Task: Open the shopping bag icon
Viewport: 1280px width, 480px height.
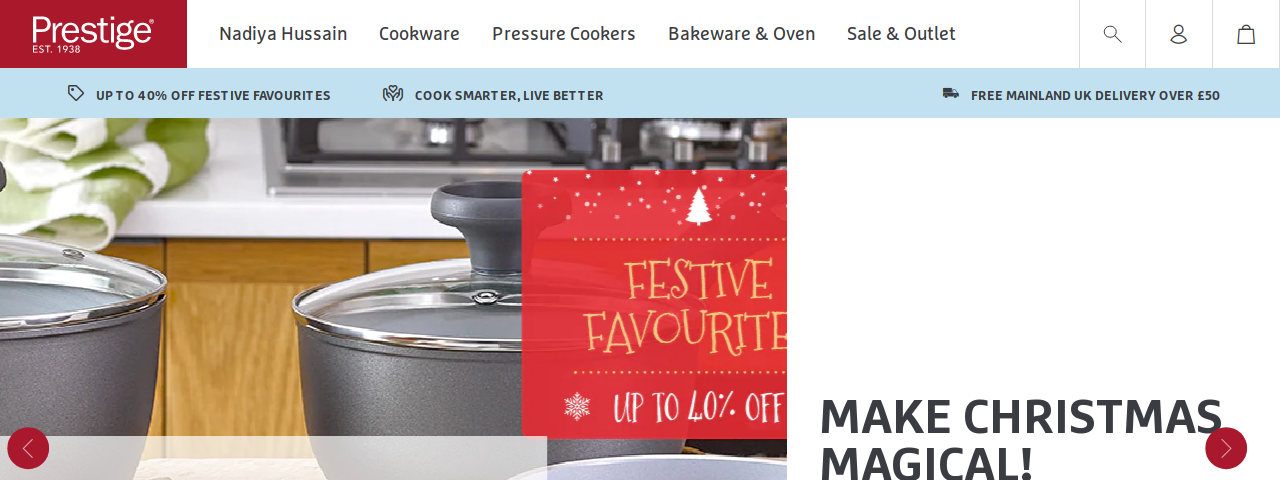Action: coord(1246,34)
